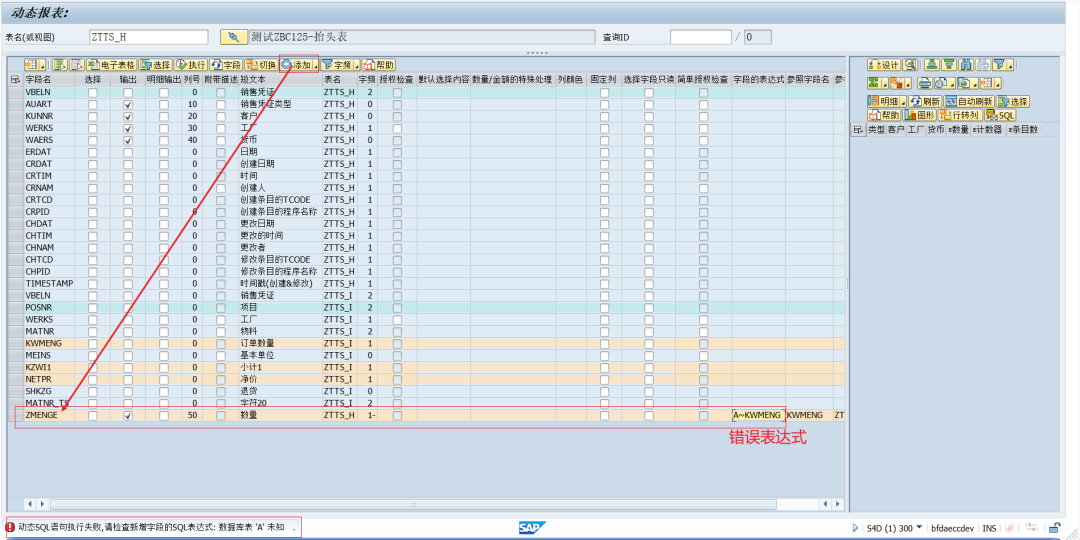Toggle 输出 checkbox for ZMENGE row
Viewport: 1080px width, 540px height.
point(127,415)
